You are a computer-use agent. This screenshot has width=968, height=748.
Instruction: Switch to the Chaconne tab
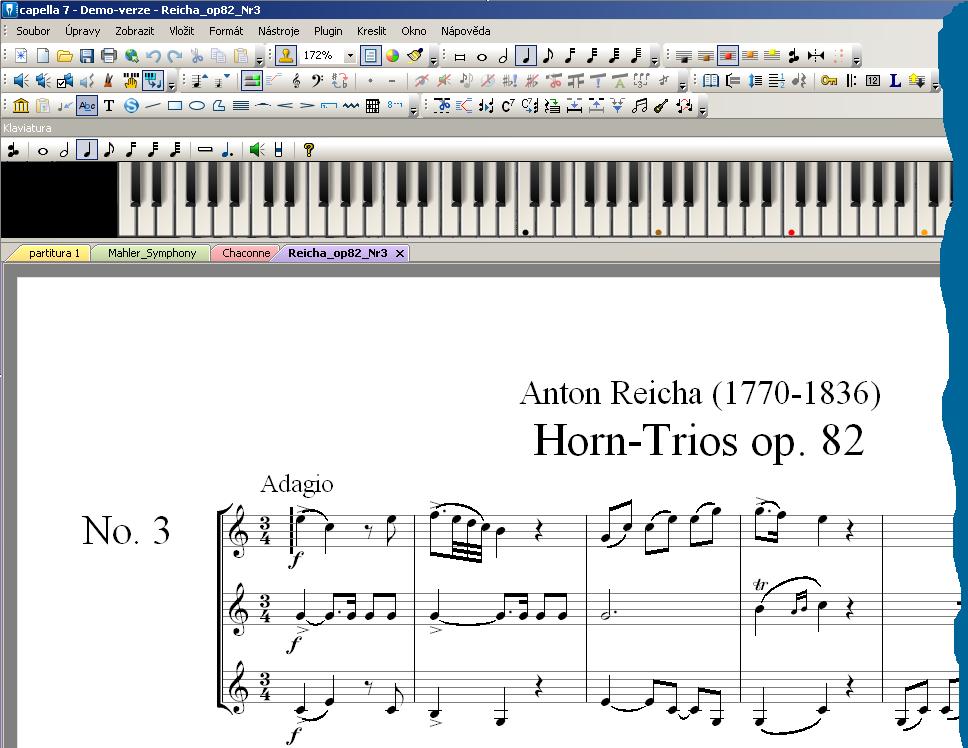click(246, 253)
